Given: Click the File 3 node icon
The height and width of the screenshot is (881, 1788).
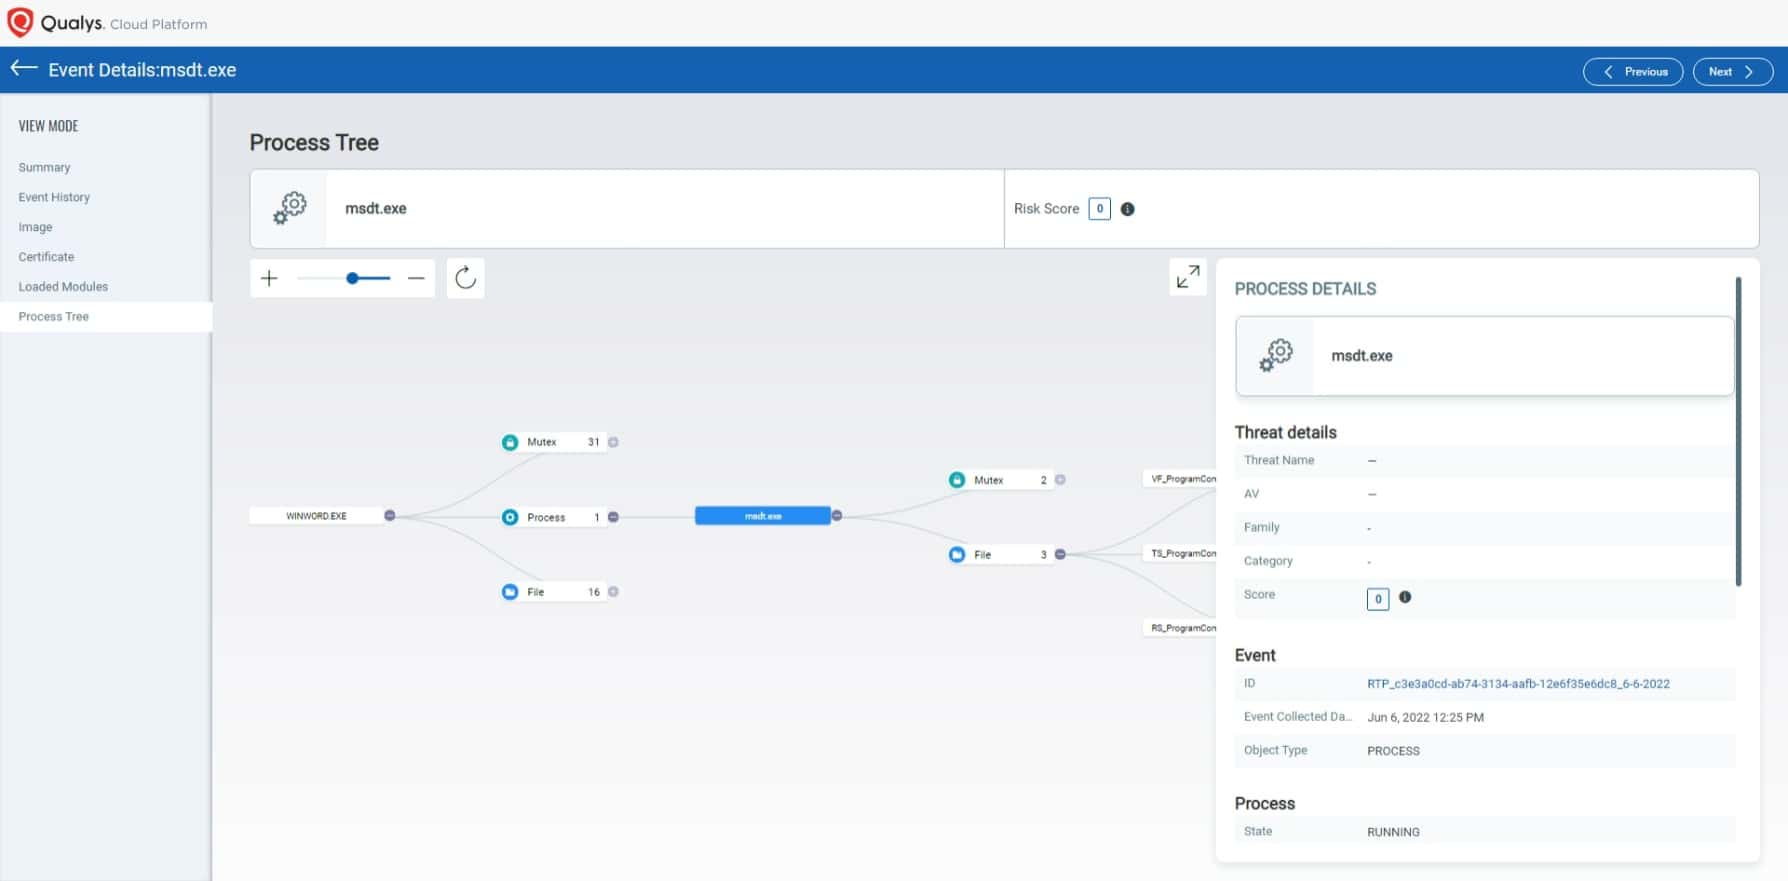Looking at the screenshot, I should coord(957,554).
